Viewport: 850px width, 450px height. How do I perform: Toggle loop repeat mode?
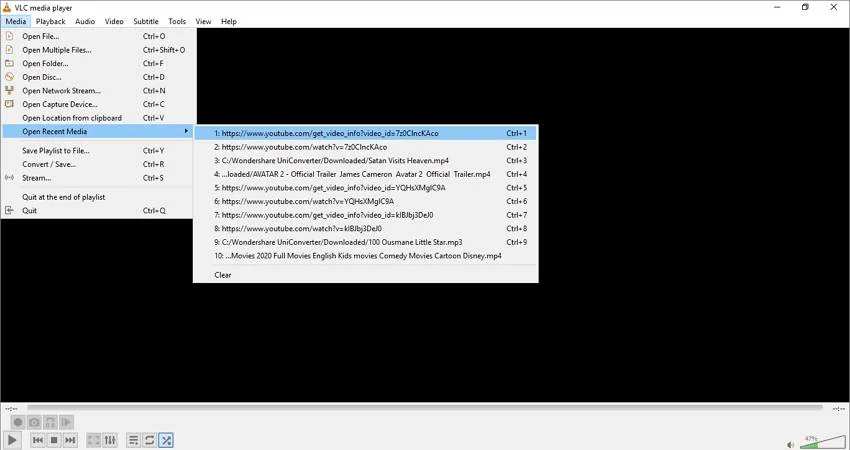(150, 440)
